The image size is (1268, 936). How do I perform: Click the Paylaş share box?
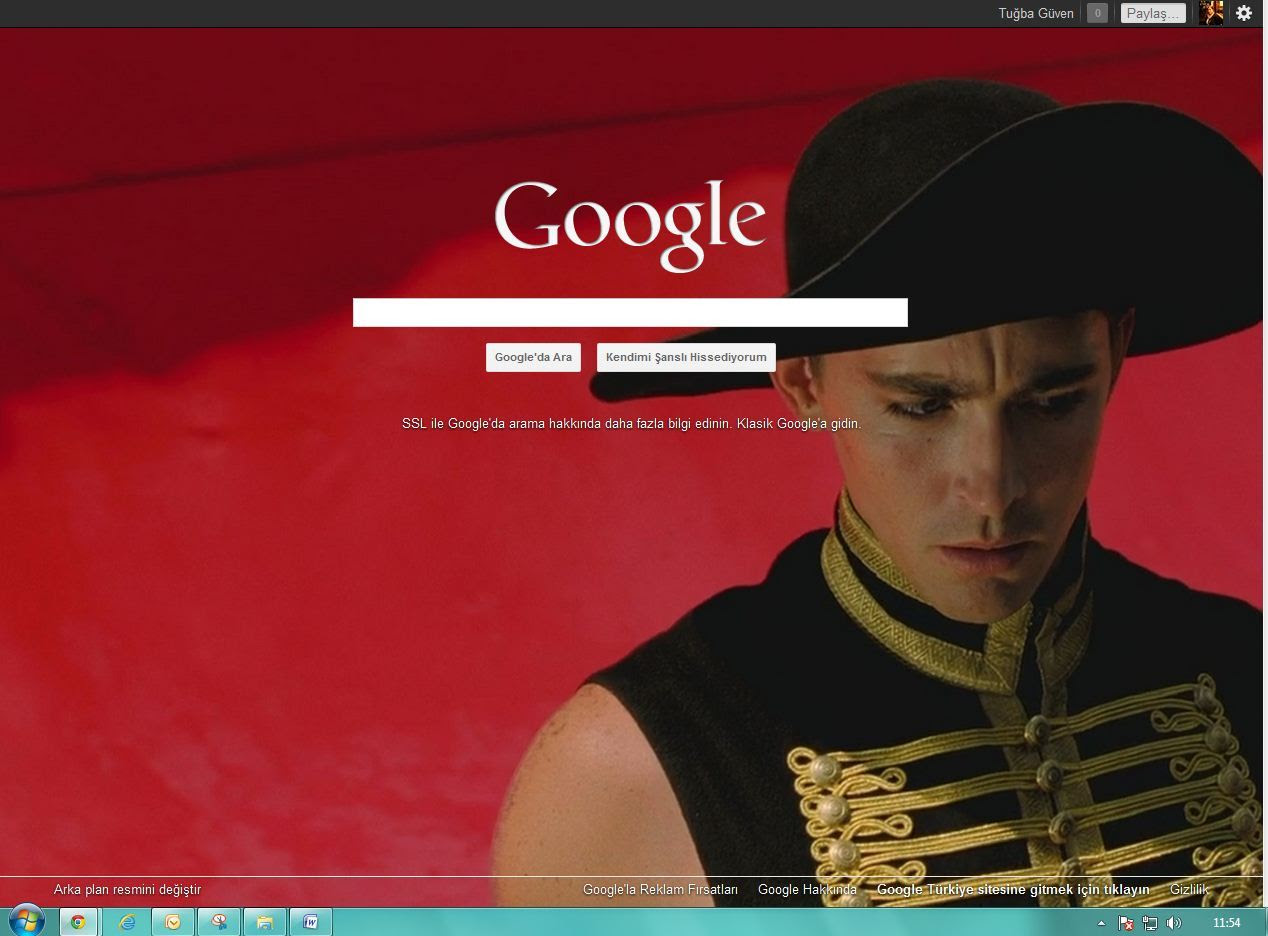[x=1153, y=13]
